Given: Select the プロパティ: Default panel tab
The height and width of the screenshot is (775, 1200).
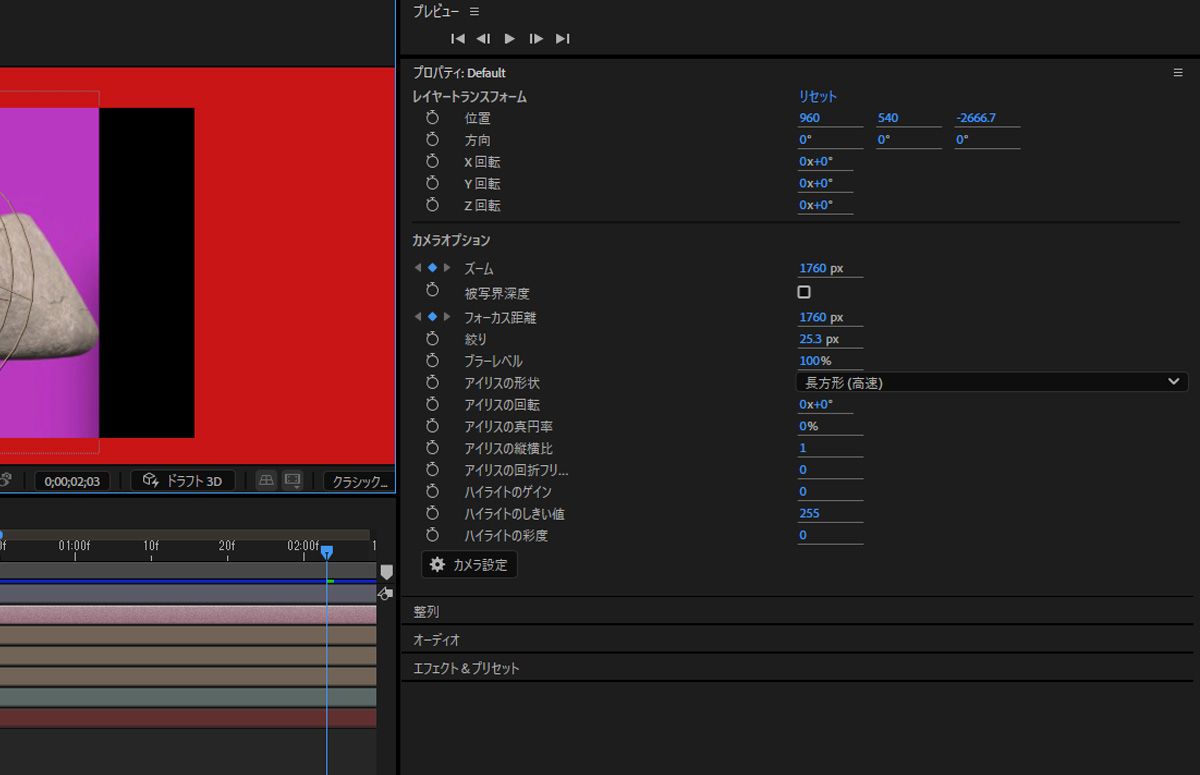Looking at the screenshot, I should tap(459, 73).
